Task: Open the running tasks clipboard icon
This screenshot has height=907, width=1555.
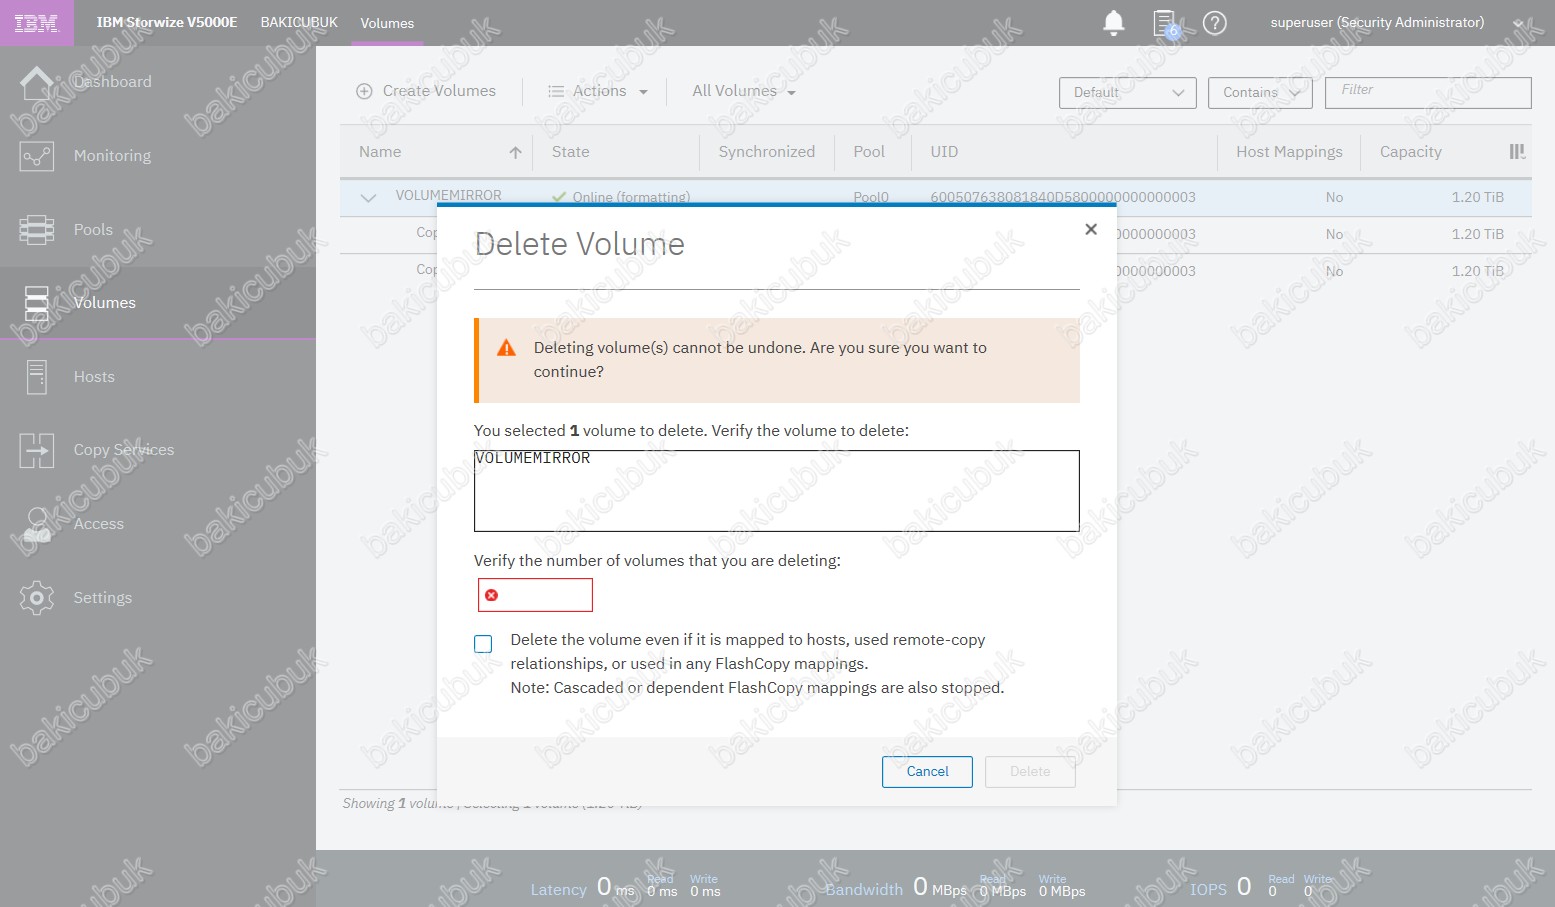Action: click(x=1166, y=24)
